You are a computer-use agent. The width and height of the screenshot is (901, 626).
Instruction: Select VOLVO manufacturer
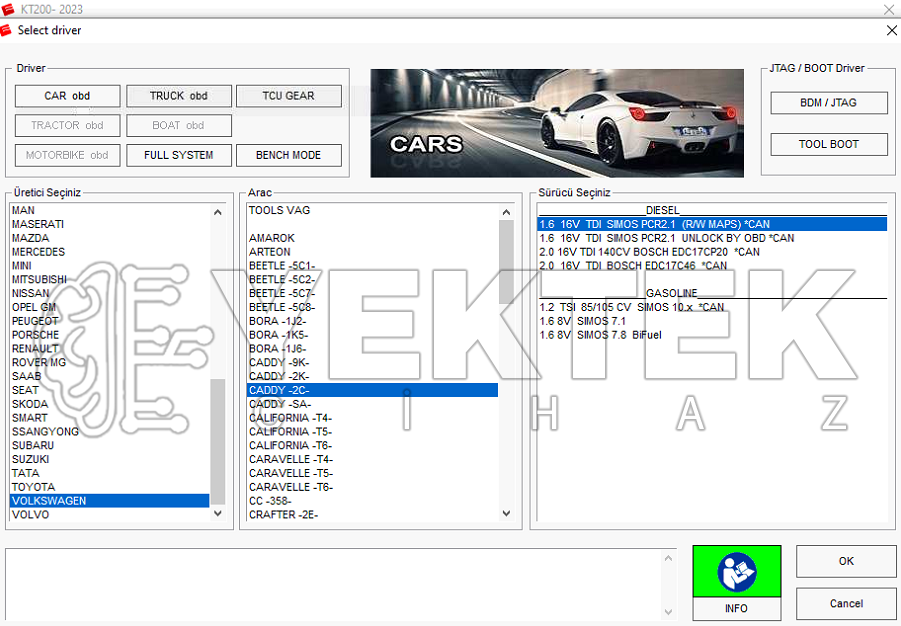tap(109, 514)
